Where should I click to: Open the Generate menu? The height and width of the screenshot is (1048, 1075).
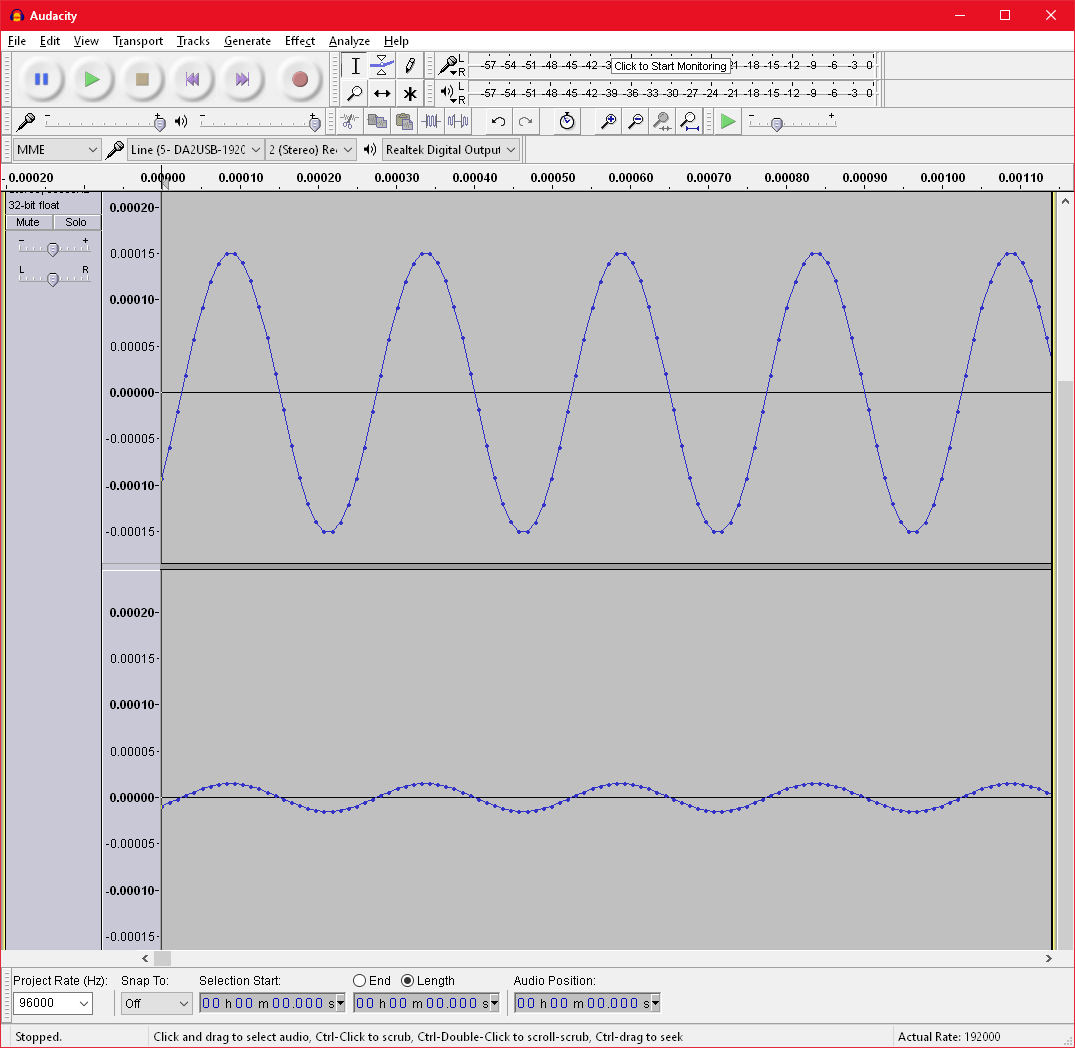click(x=247, y=41)
